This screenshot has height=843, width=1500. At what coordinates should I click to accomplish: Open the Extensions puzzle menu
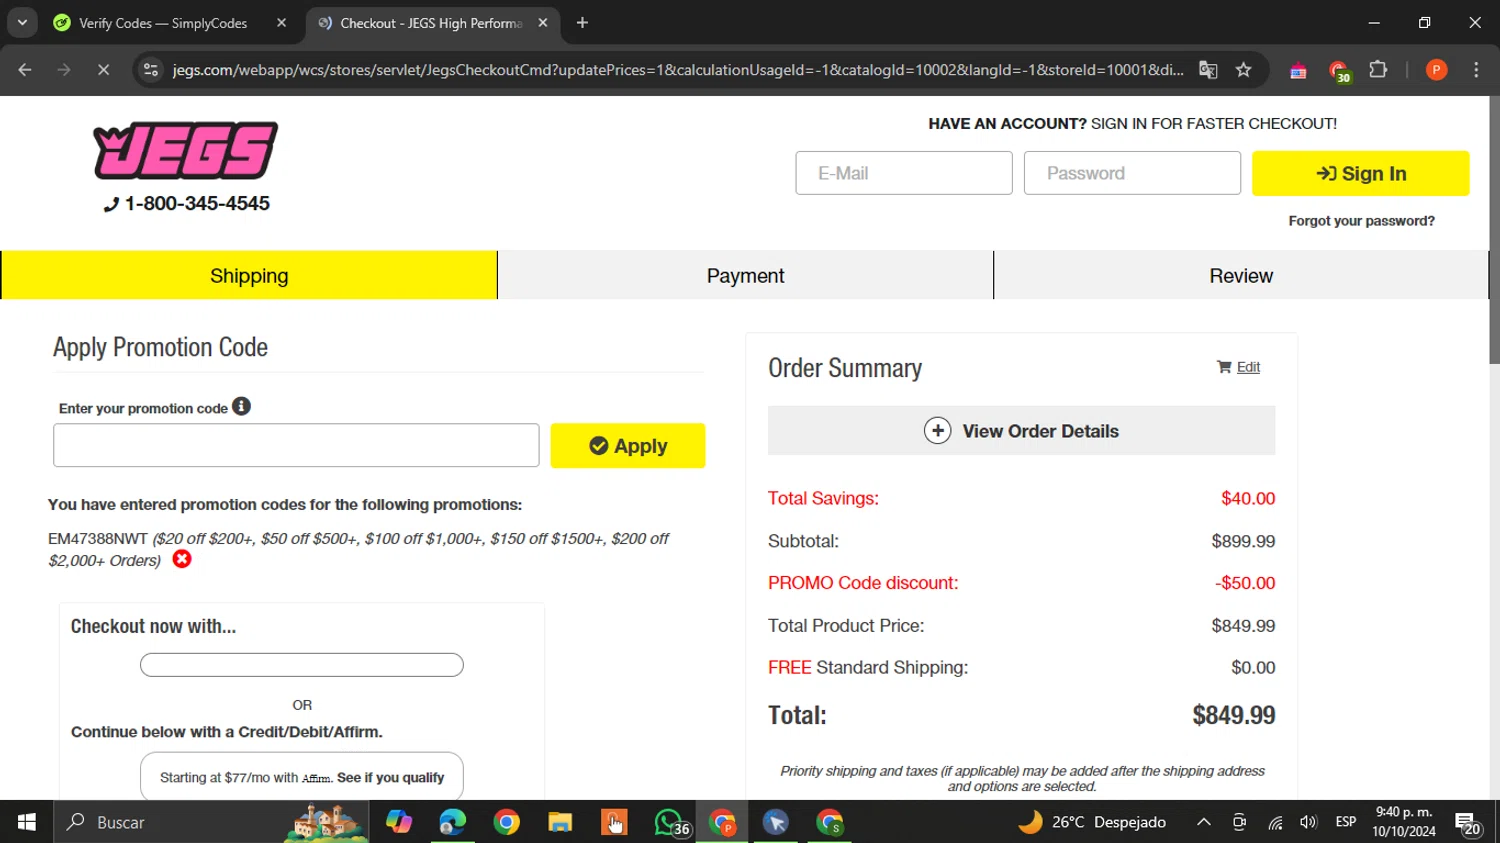click(x=1378, y=69)
